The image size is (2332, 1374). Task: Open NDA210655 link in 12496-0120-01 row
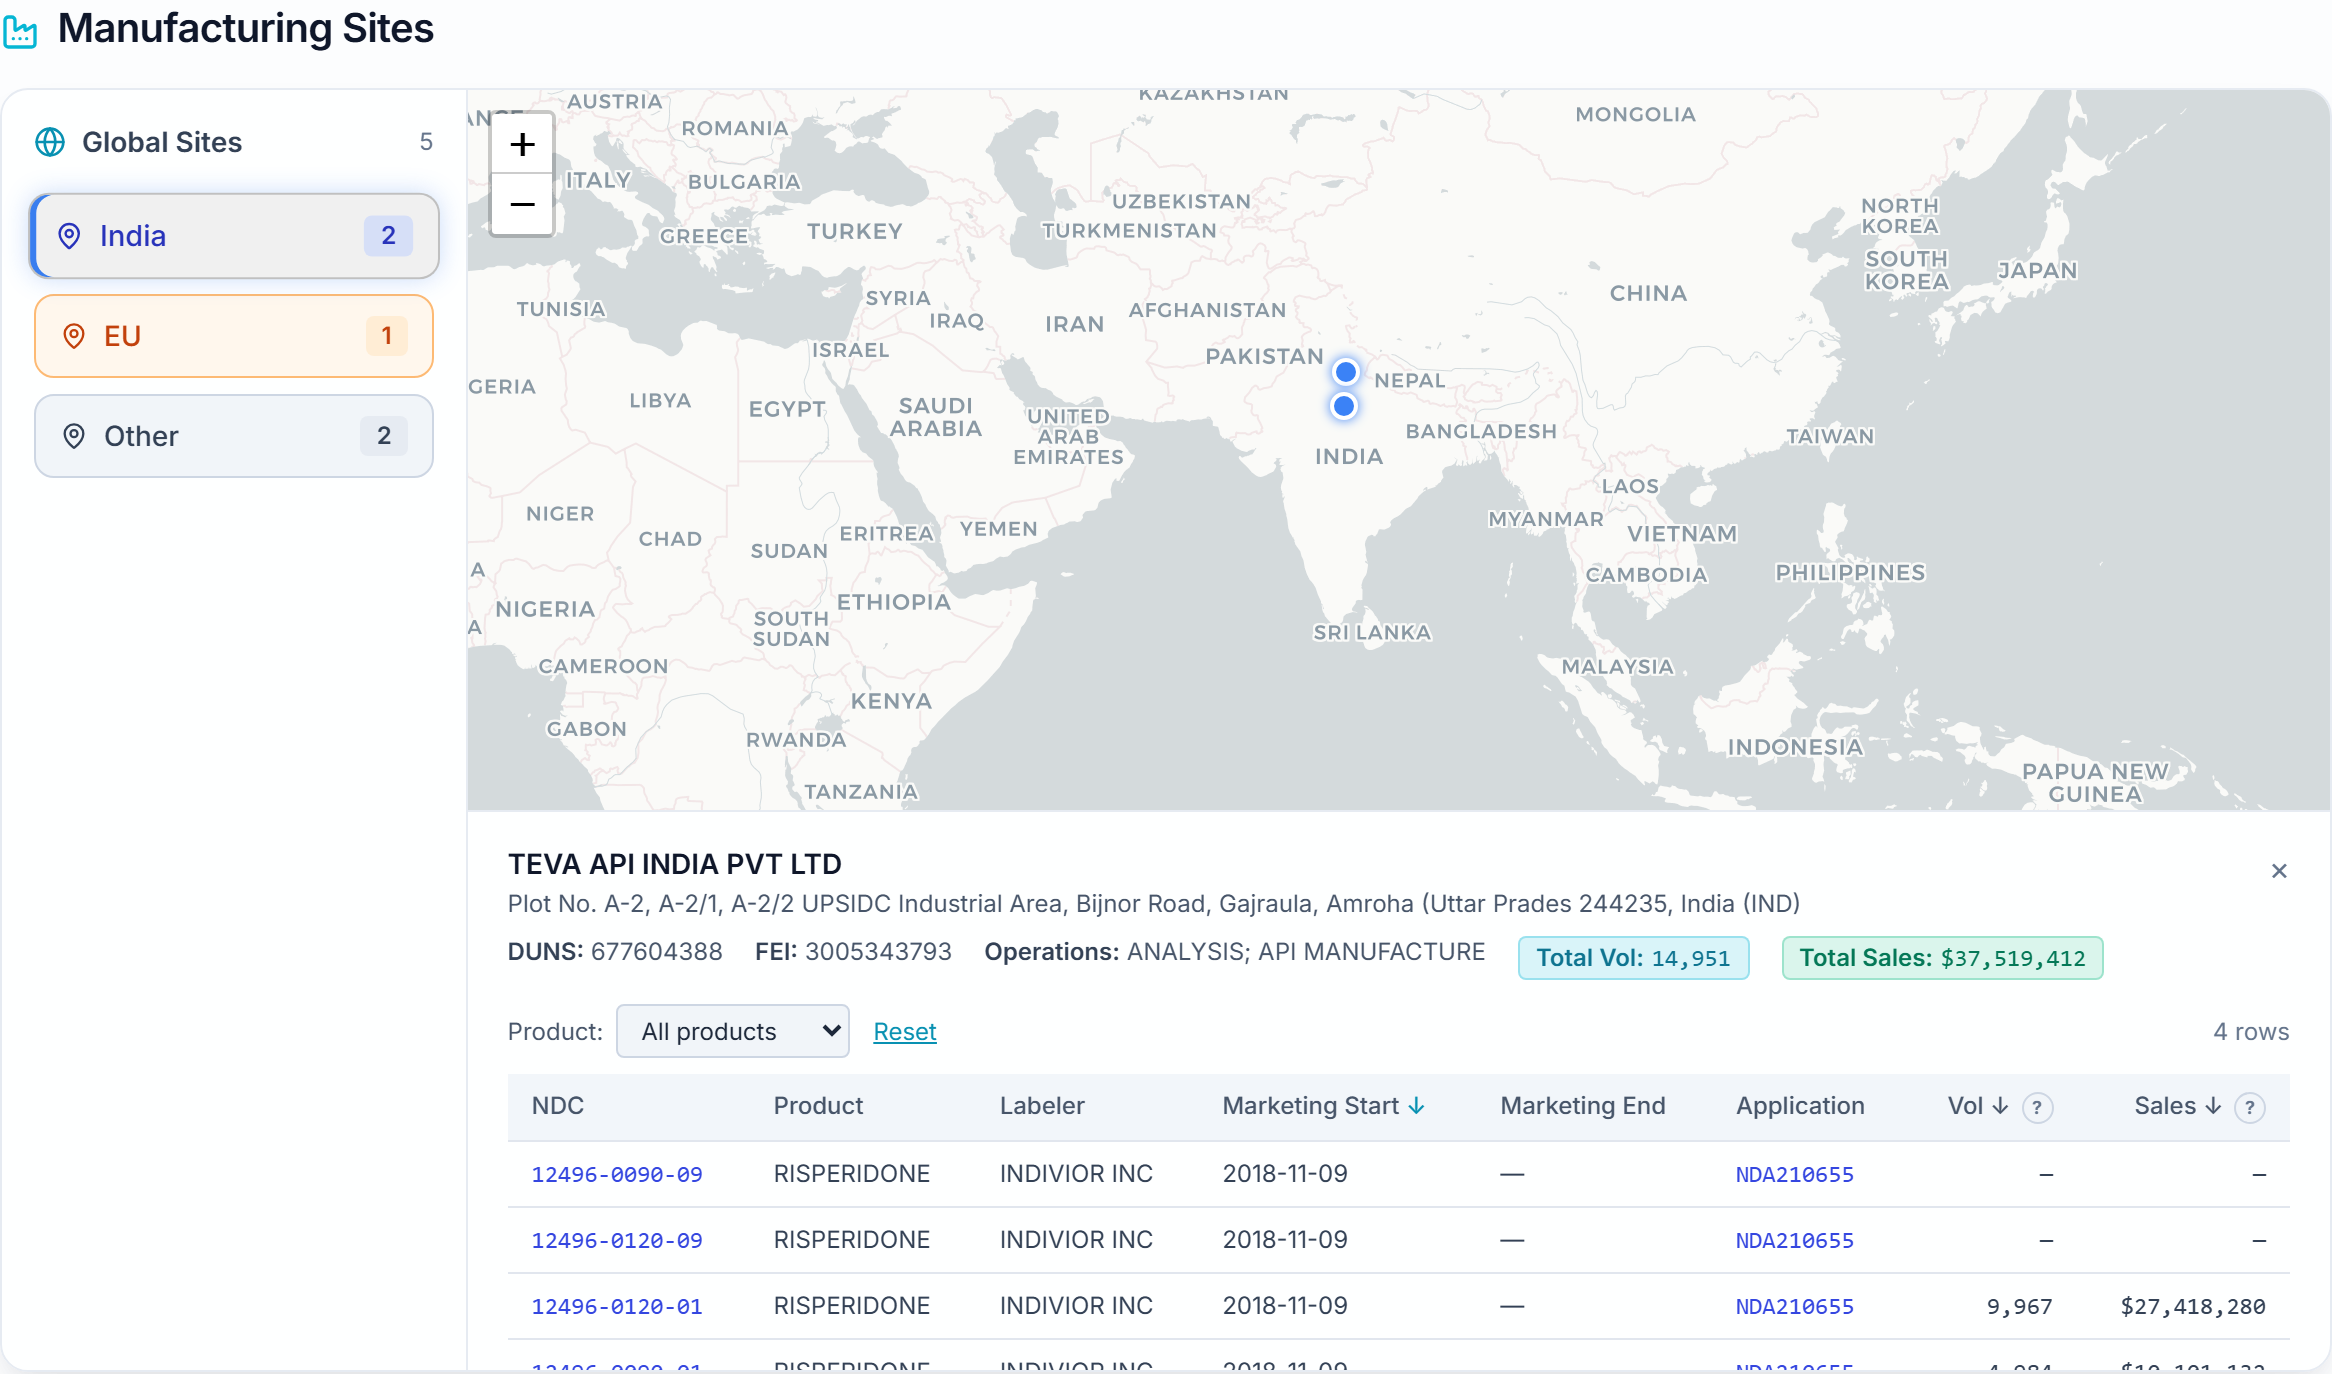[x=1795, y=1307]
